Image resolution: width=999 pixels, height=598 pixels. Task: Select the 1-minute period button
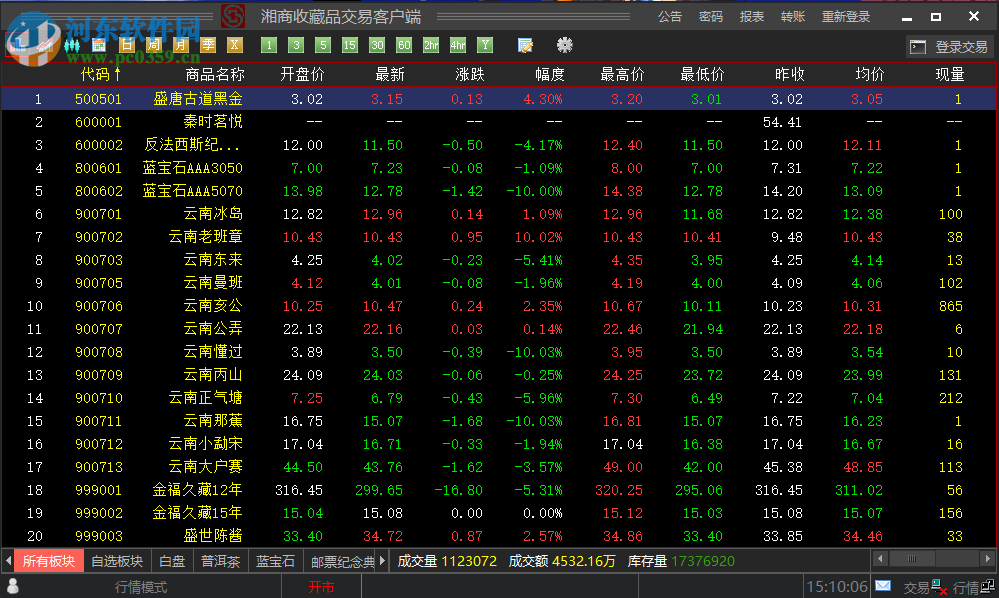(269, 45)
